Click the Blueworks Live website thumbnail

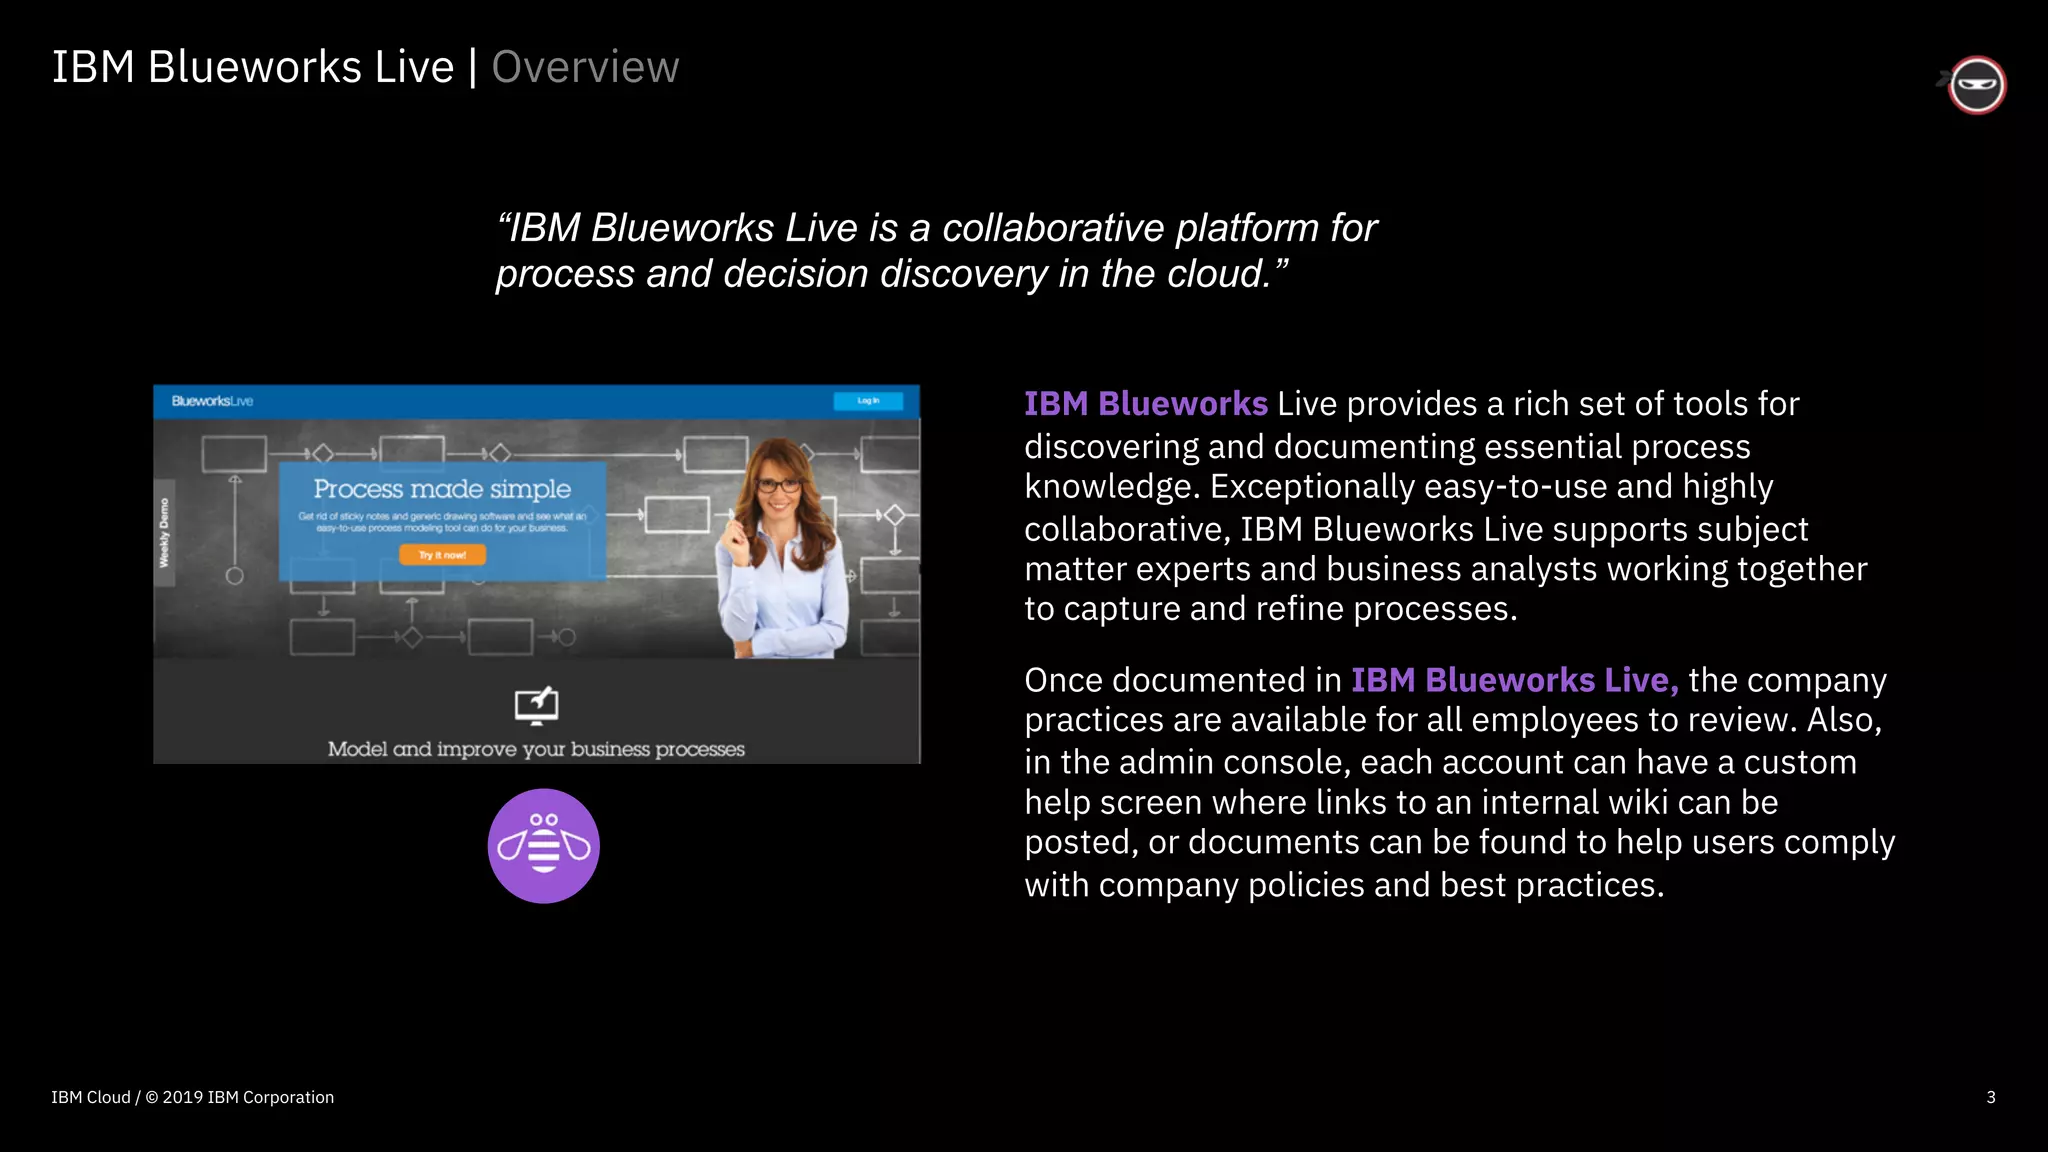(x=537, y=574)
